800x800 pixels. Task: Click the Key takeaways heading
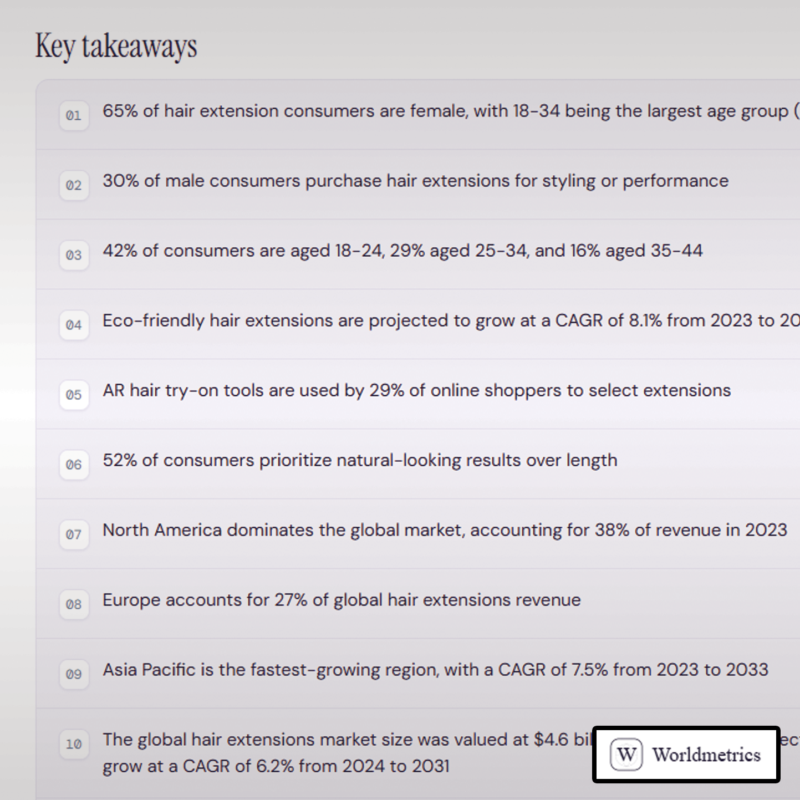[x=116, y=46]
